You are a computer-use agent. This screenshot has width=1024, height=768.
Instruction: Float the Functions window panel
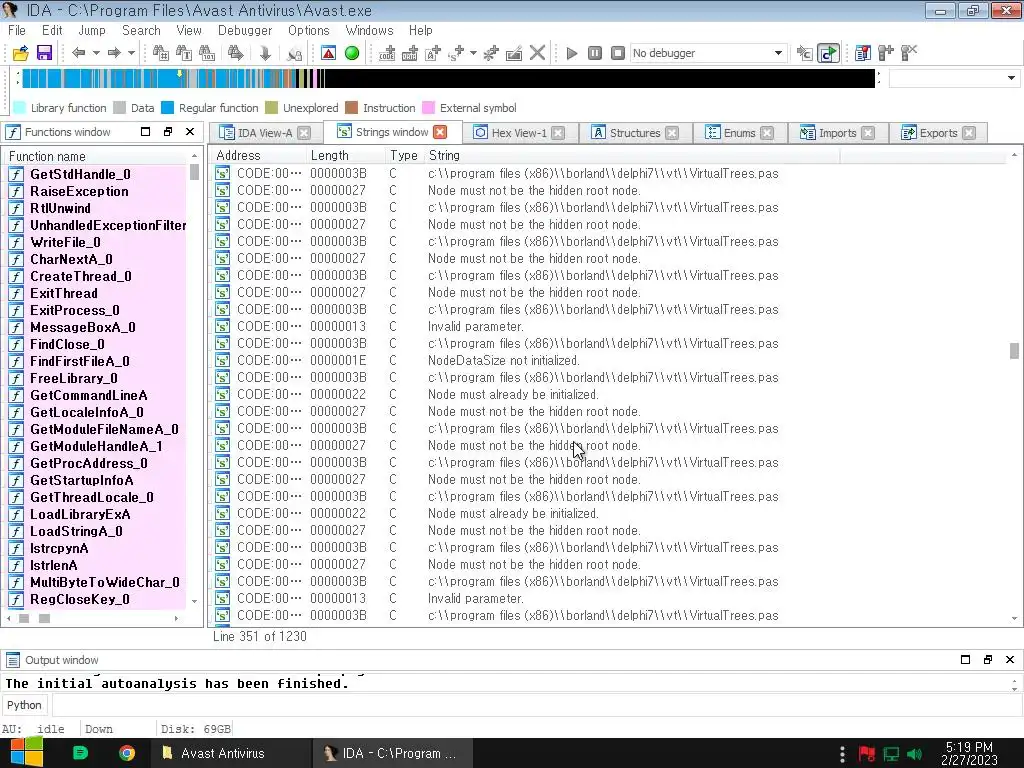tap(168, 131)
